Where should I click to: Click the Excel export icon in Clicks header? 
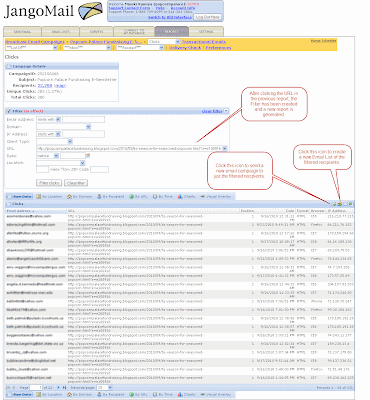pyautogui.click(x=351, y=204)
